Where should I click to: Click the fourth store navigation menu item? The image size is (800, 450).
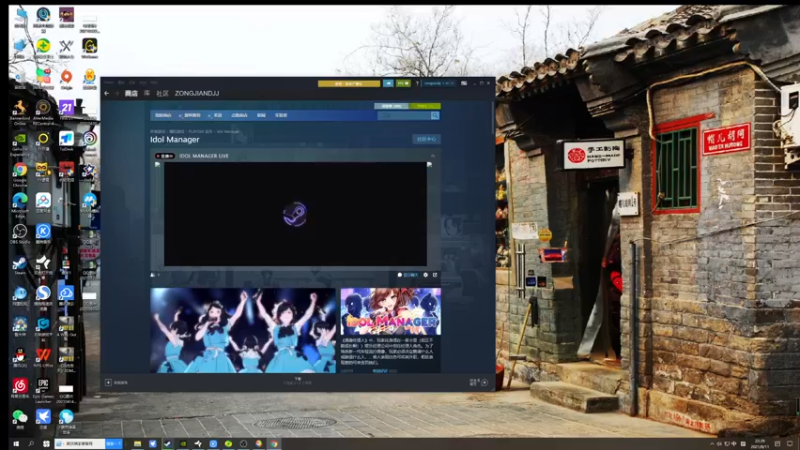click(239, 115)
